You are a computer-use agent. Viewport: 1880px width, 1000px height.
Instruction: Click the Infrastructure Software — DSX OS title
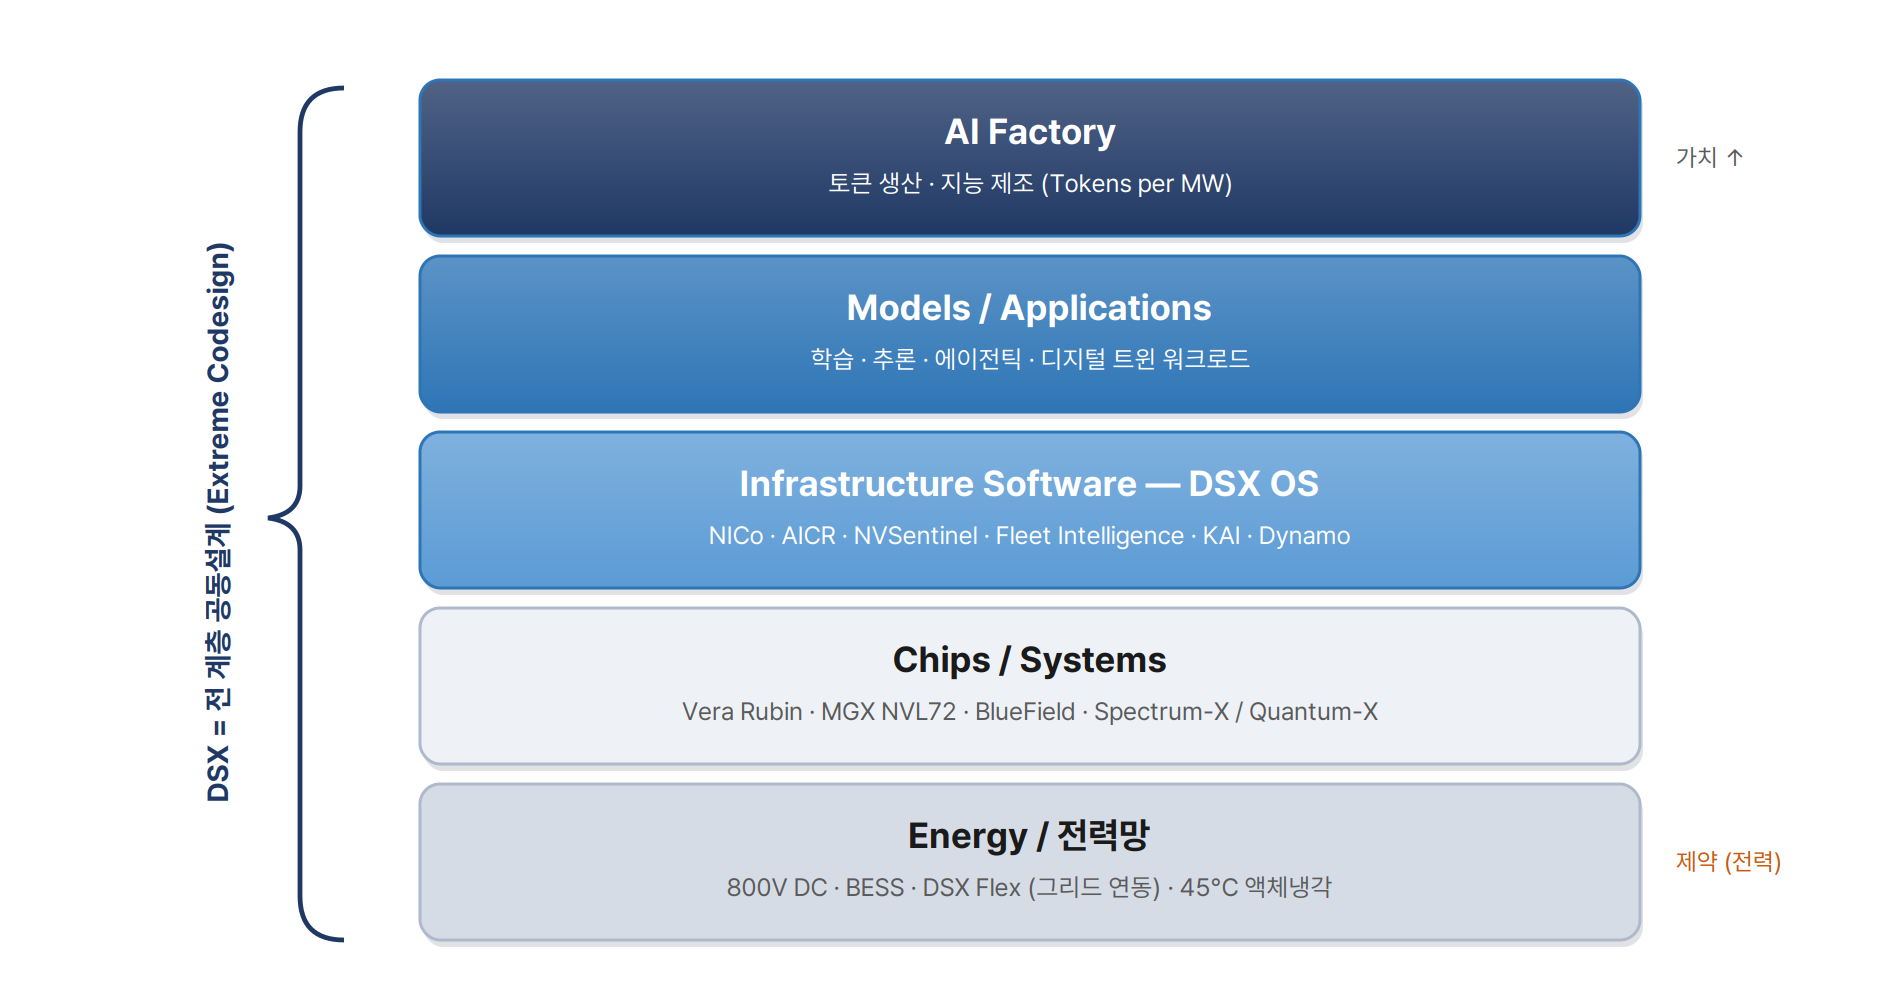[1029, 484]
